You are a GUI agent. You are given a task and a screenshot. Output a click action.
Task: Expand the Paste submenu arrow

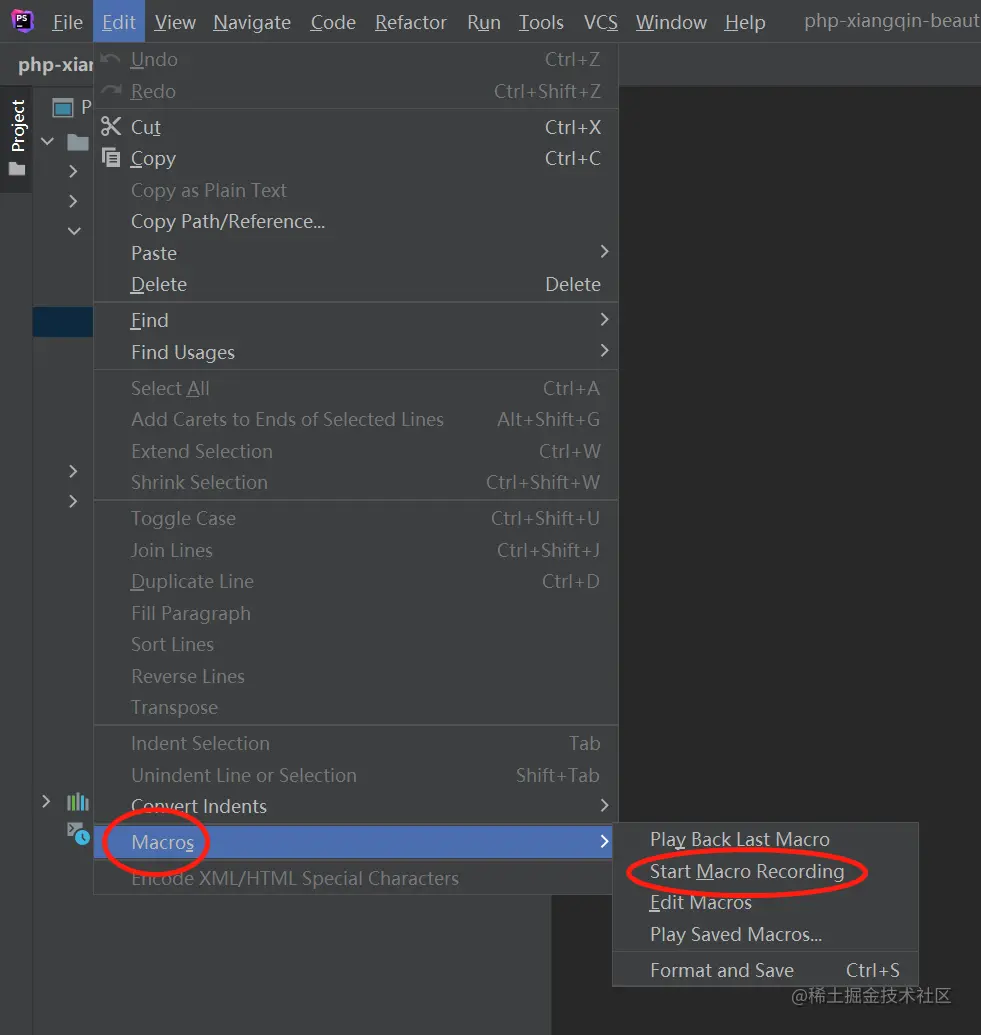(x=604, y=251)
